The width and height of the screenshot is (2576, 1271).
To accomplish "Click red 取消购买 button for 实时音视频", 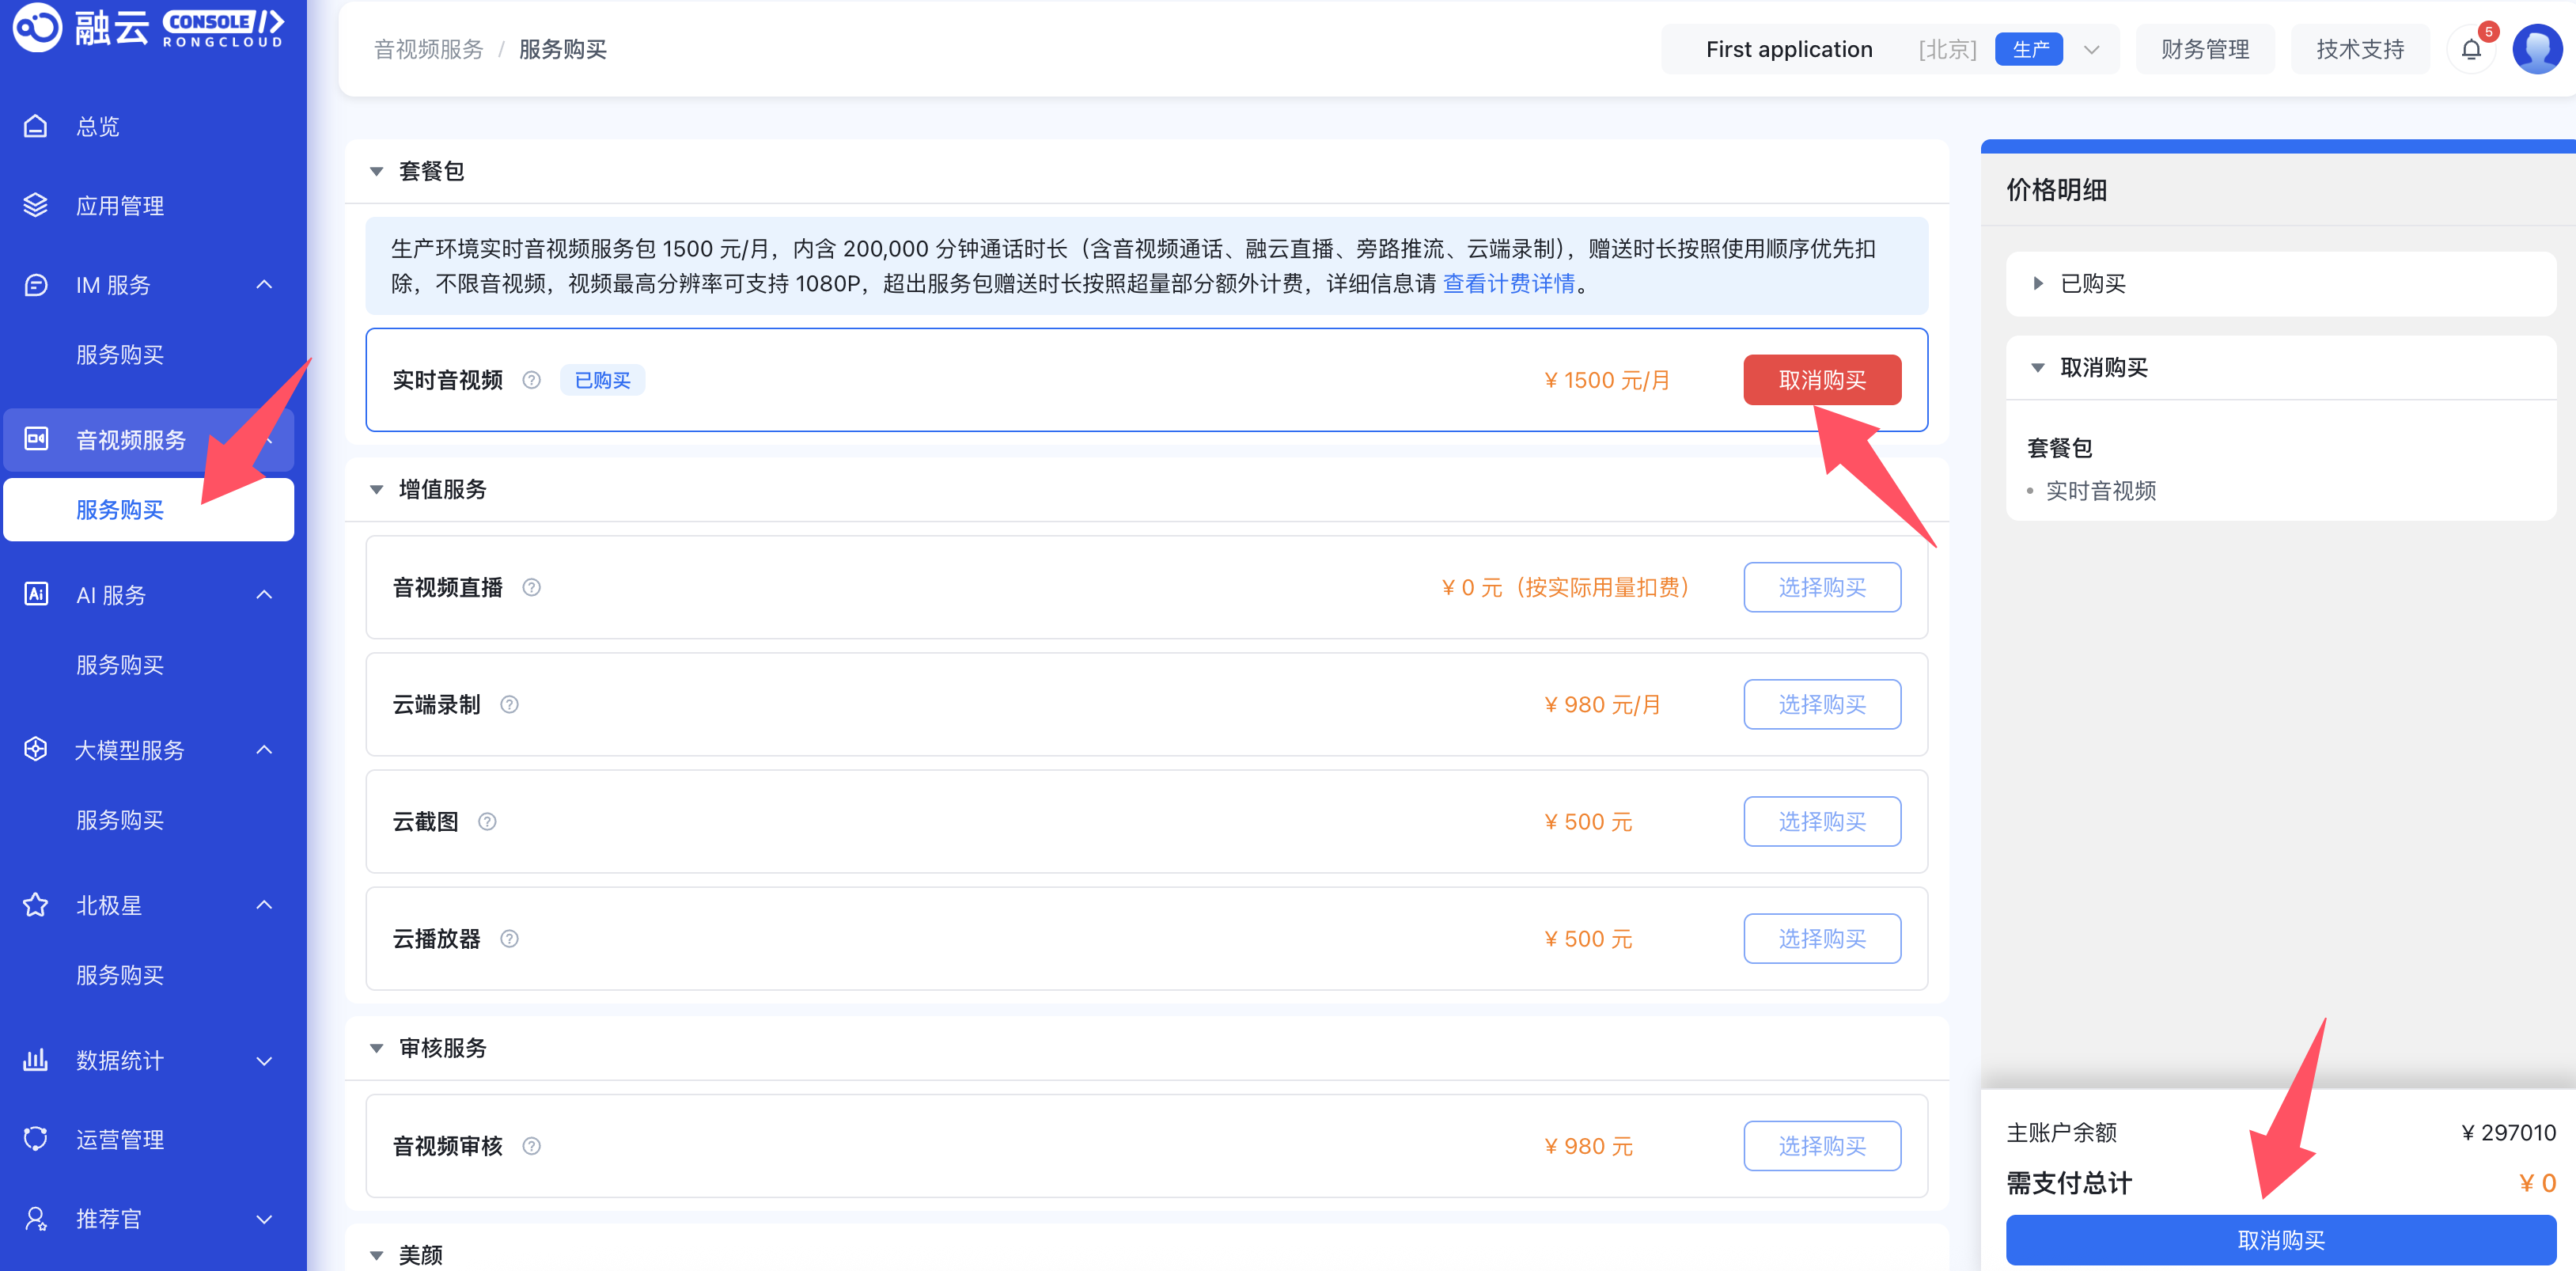I will tap(1822, 380).
